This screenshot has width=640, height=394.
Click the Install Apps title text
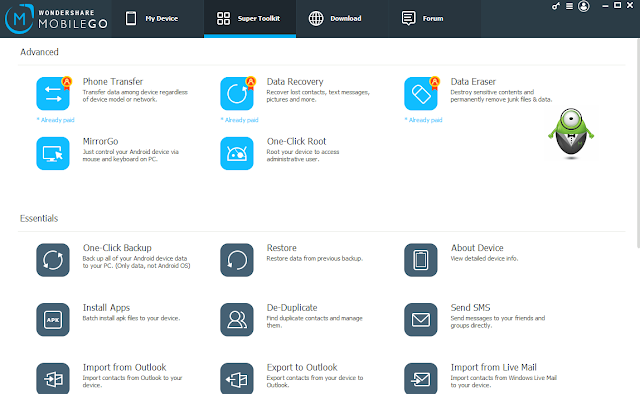[x=106, y=308]
